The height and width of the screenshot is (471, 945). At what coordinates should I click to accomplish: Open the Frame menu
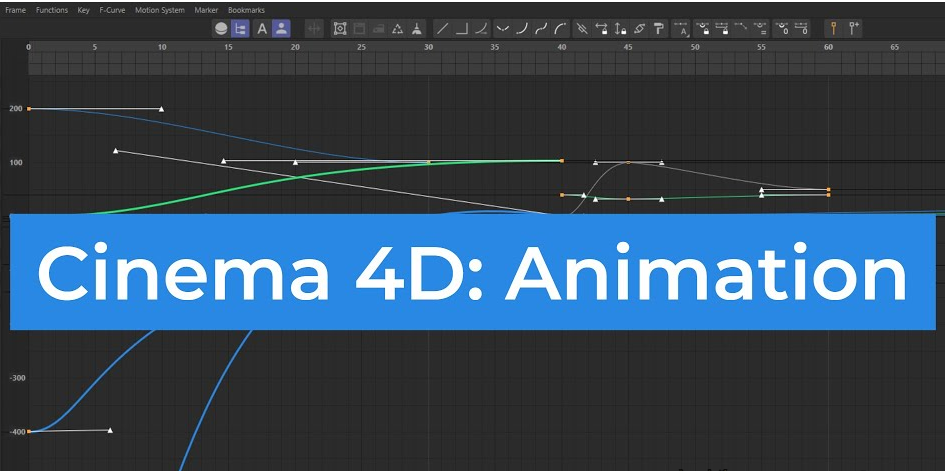coord(16,10)
